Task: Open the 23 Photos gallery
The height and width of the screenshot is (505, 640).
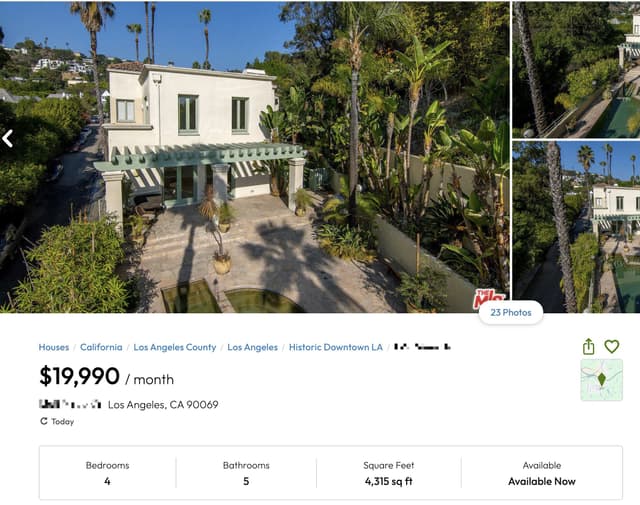Action: click(510, 312)
